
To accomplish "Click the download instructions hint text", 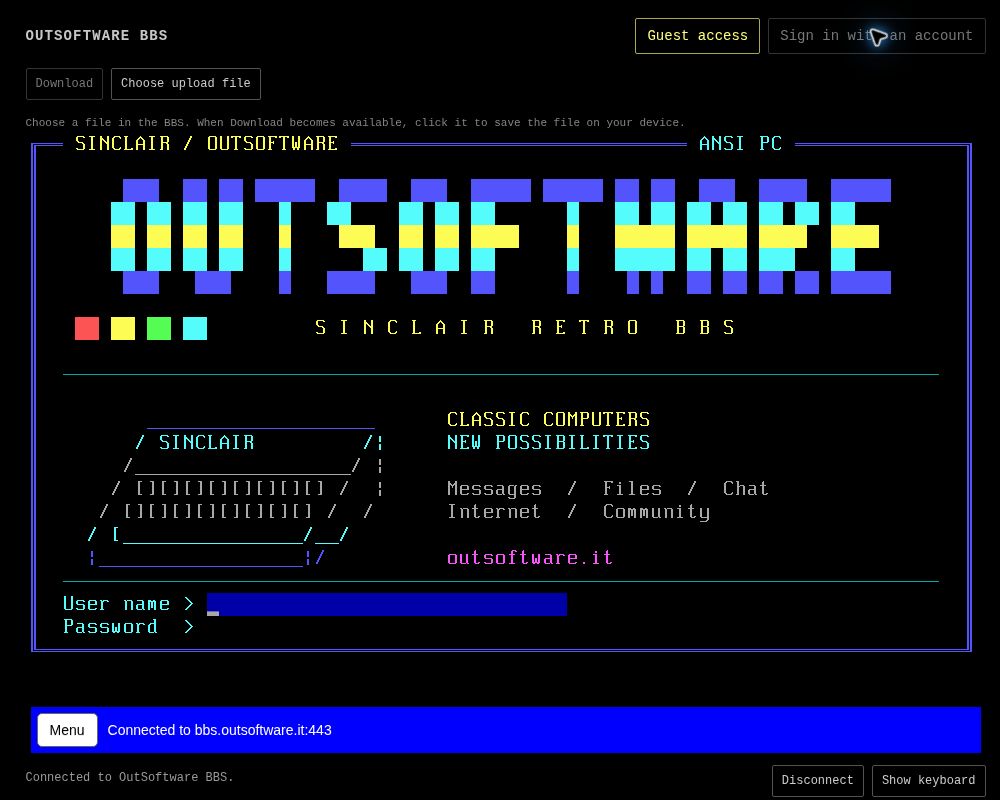I will [355, 122].
